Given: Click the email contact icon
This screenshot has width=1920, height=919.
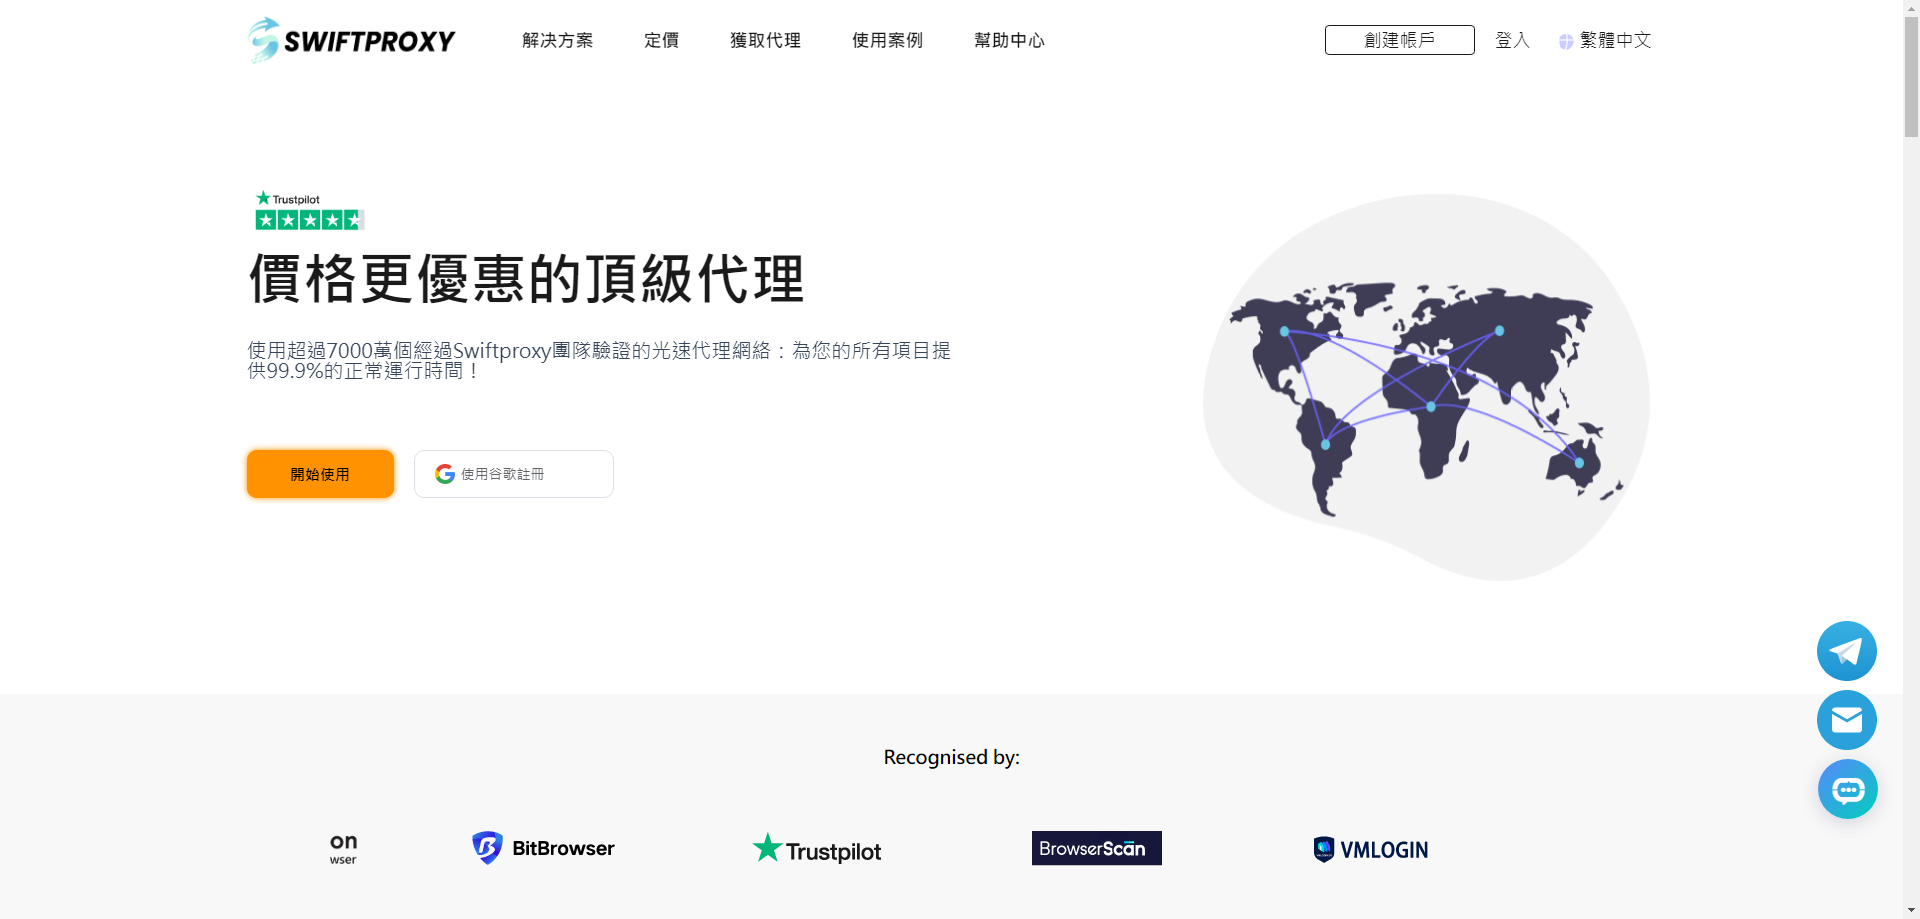Looking at the screenshot, I should point(1847,720).
